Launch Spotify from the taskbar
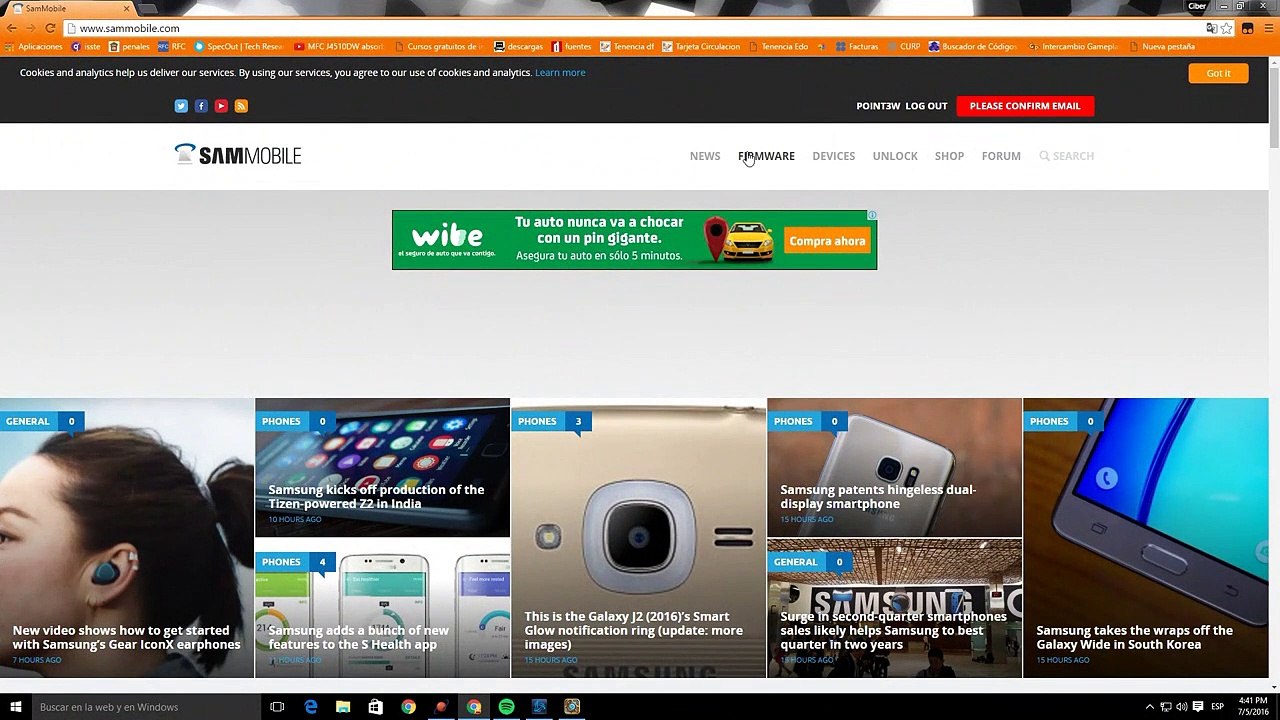Screen dimensions: 1280x720 point(507,707)
